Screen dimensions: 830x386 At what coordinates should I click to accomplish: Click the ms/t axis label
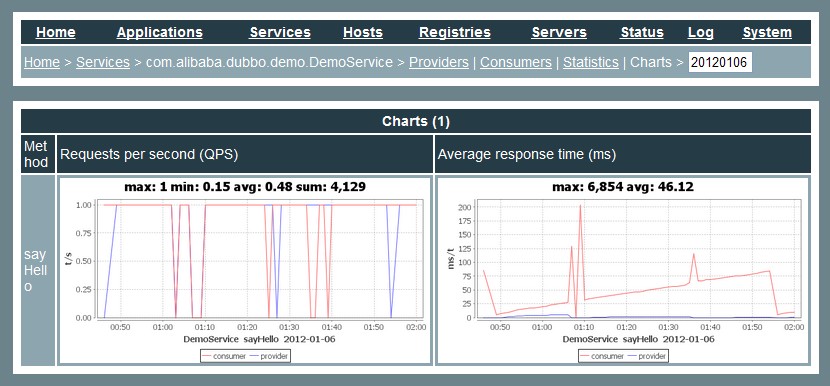pyautogui.click(x=452, y=258)
